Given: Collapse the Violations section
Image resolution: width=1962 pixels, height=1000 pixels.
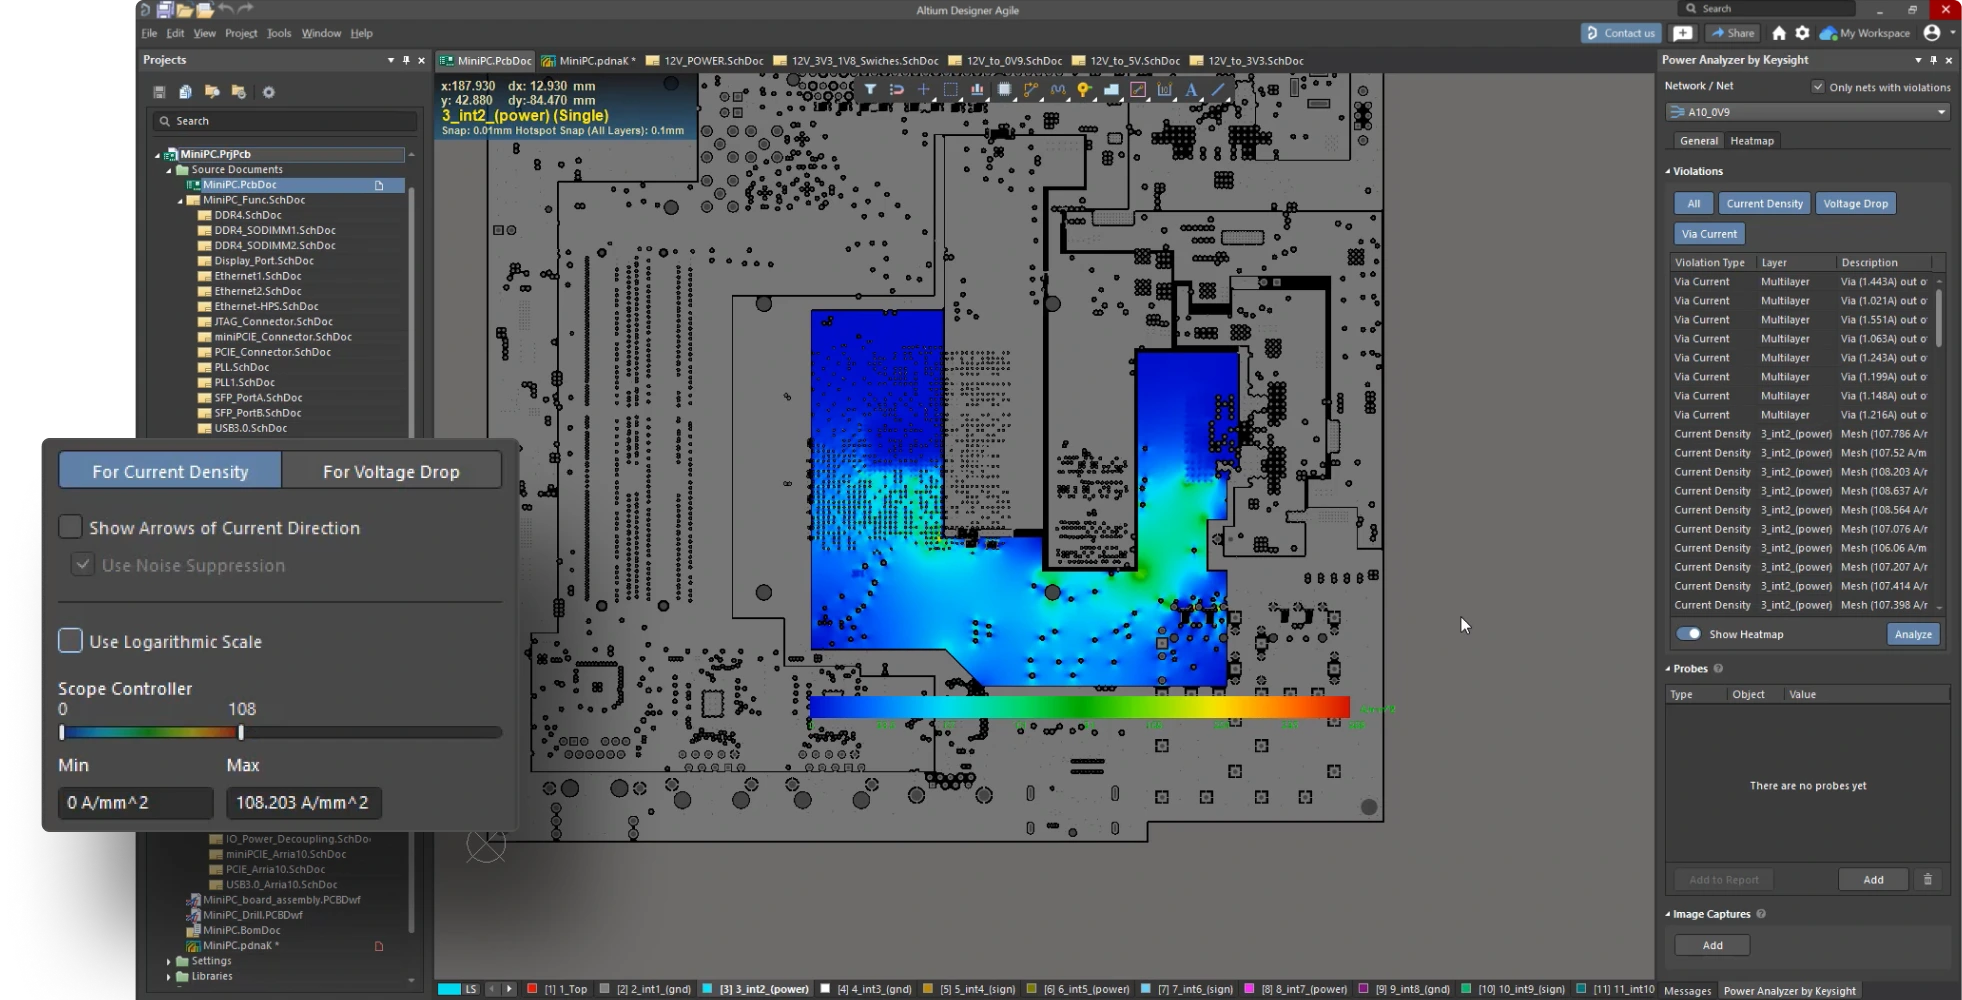Looking at the screenshot, I should click(x=1668, y=171).
